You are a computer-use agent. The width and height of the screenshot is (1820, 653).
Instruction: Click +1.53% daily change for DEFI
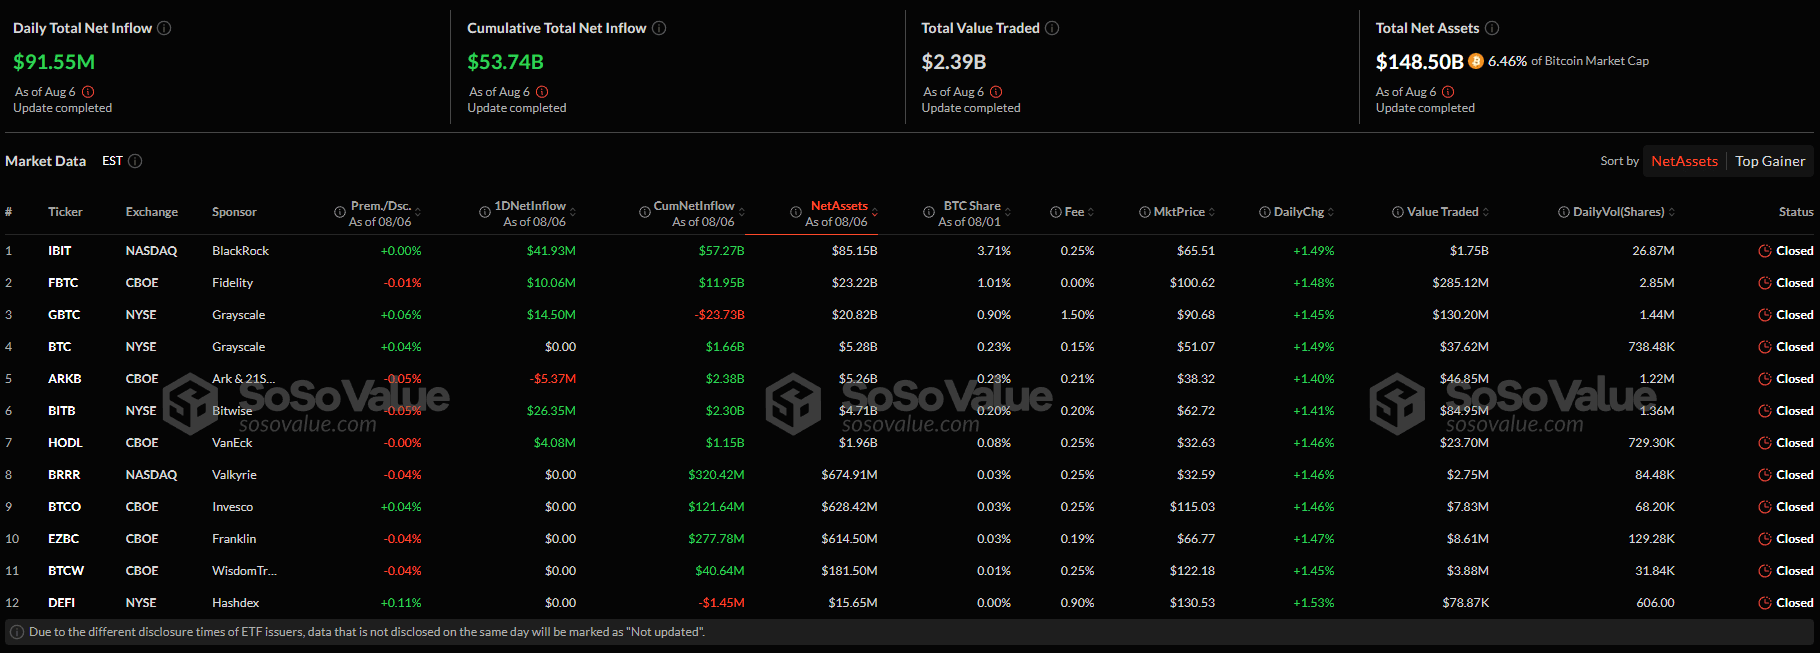[x=1314, y=603]
